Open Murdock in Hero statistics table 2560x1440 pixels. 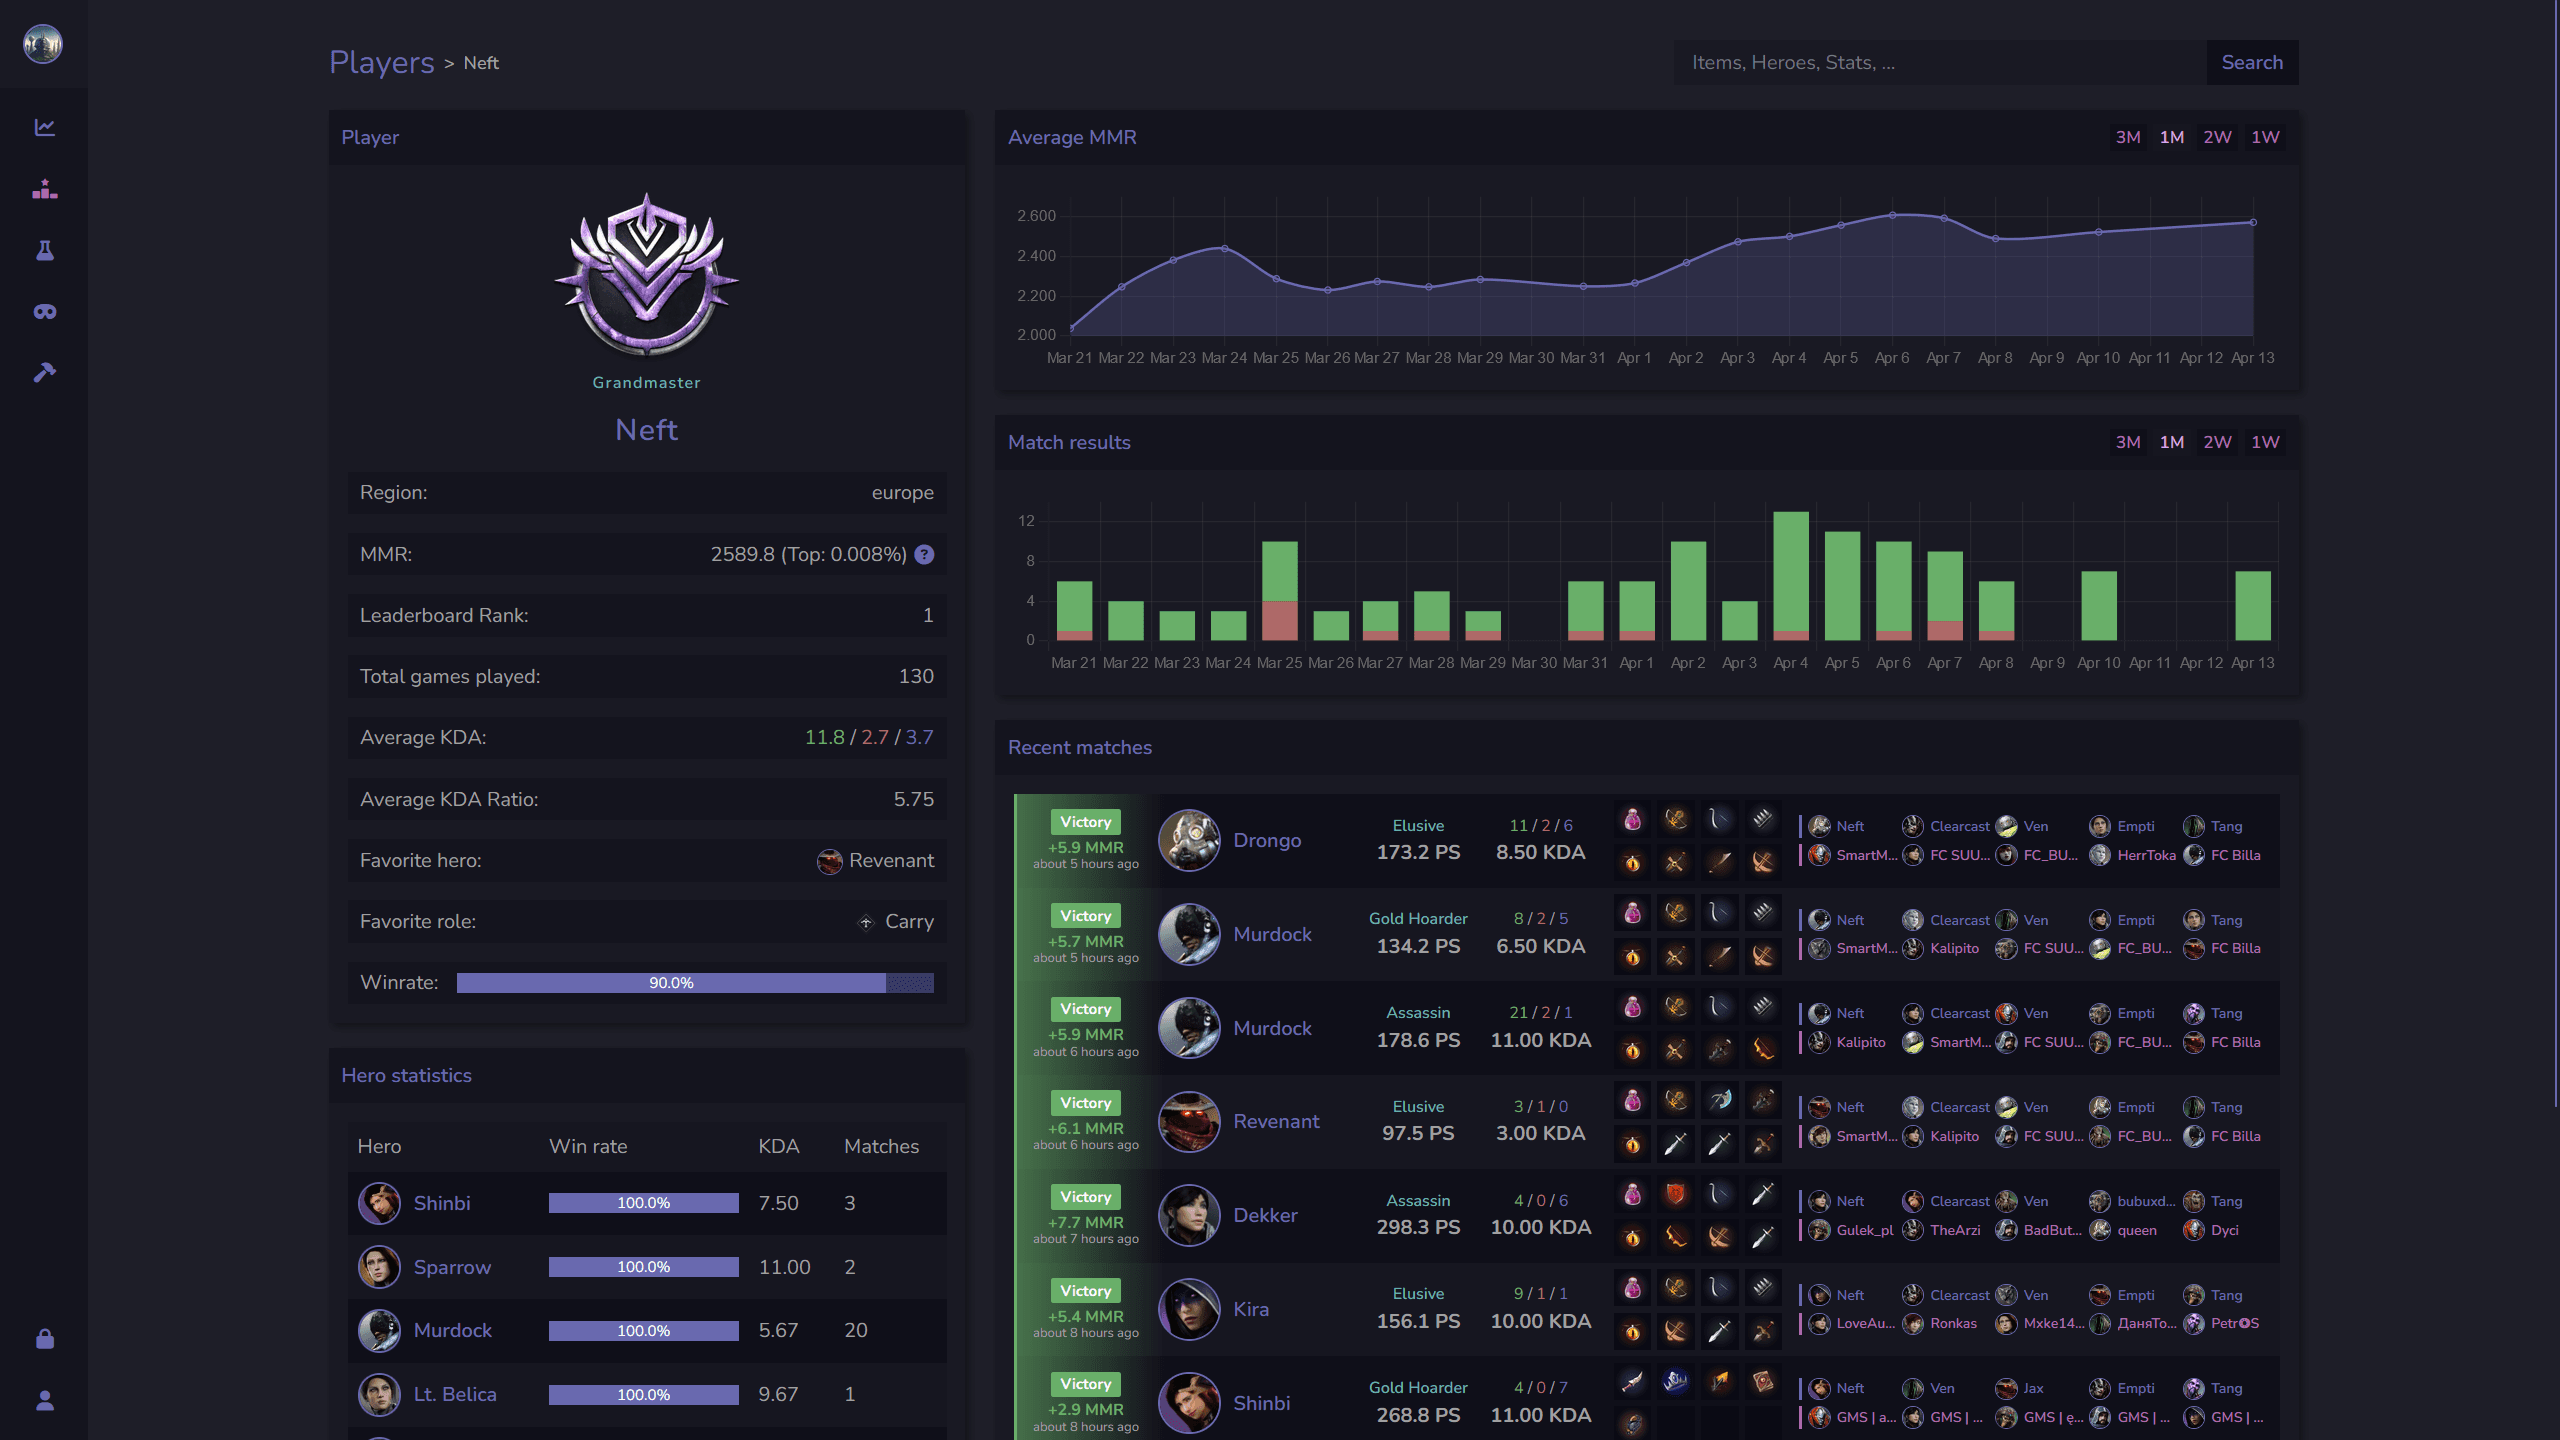click(452, 1330)
